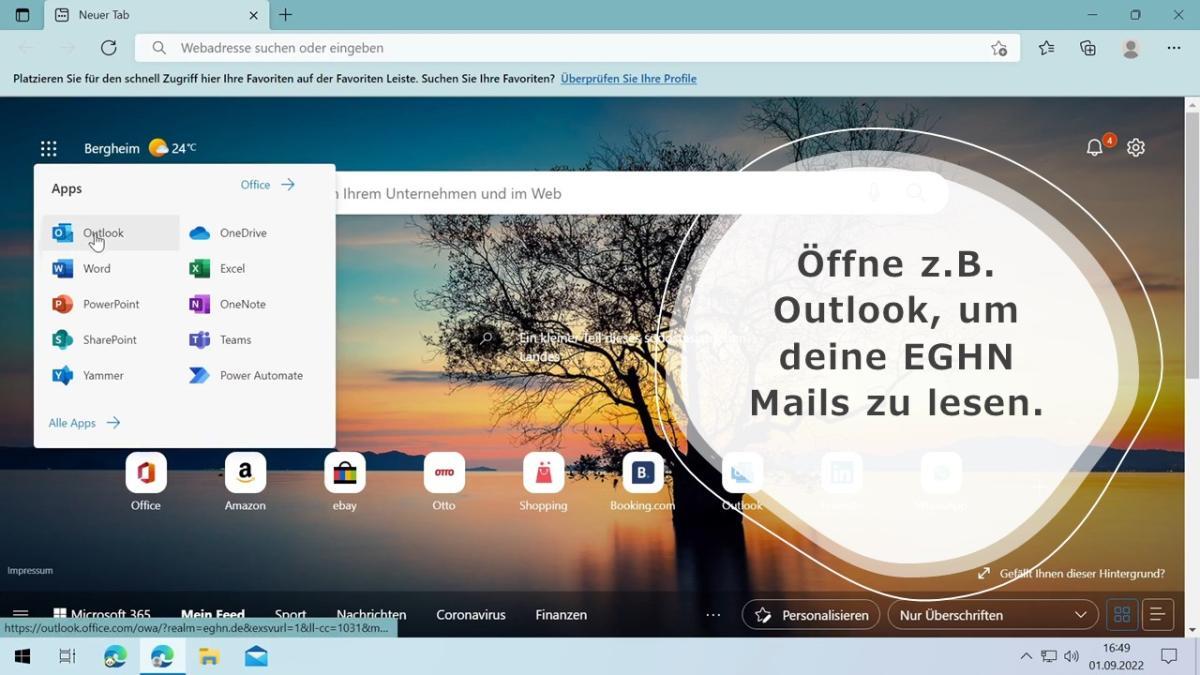
Task: Show more feed categories via ellipsis
Action: point(713,615)
